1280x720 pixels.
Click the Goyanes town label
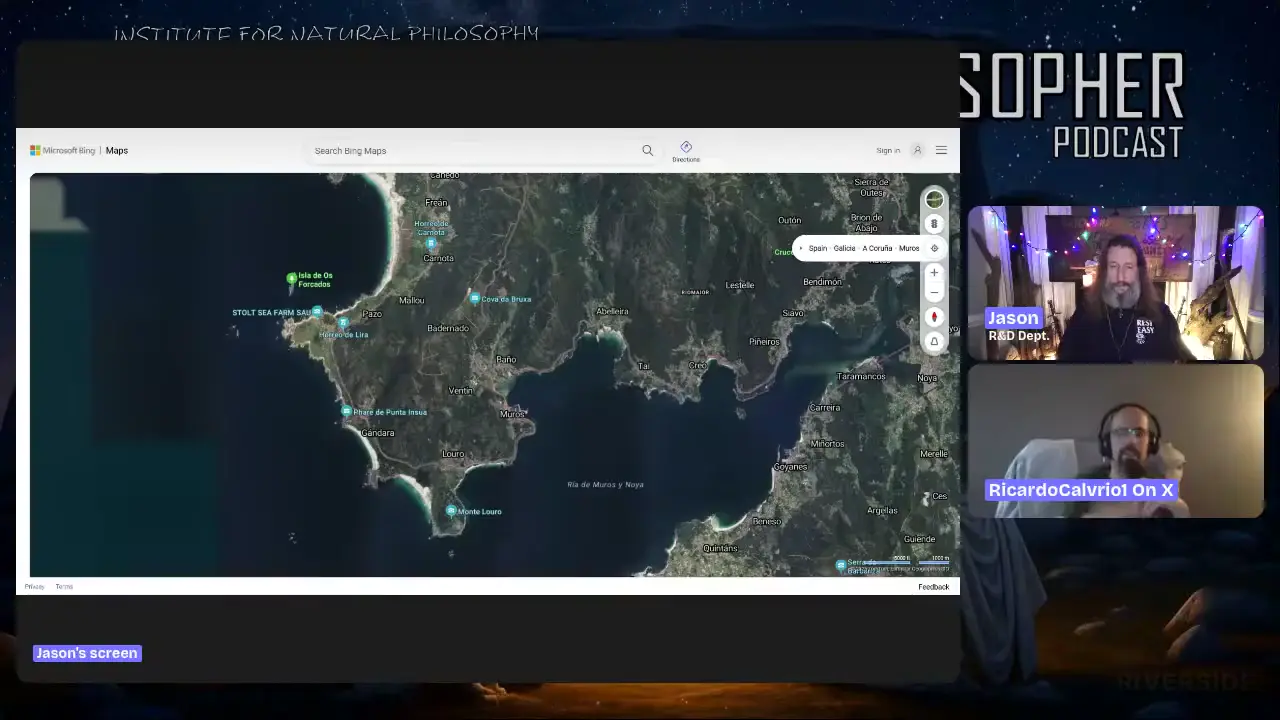[x=790, y=467]
